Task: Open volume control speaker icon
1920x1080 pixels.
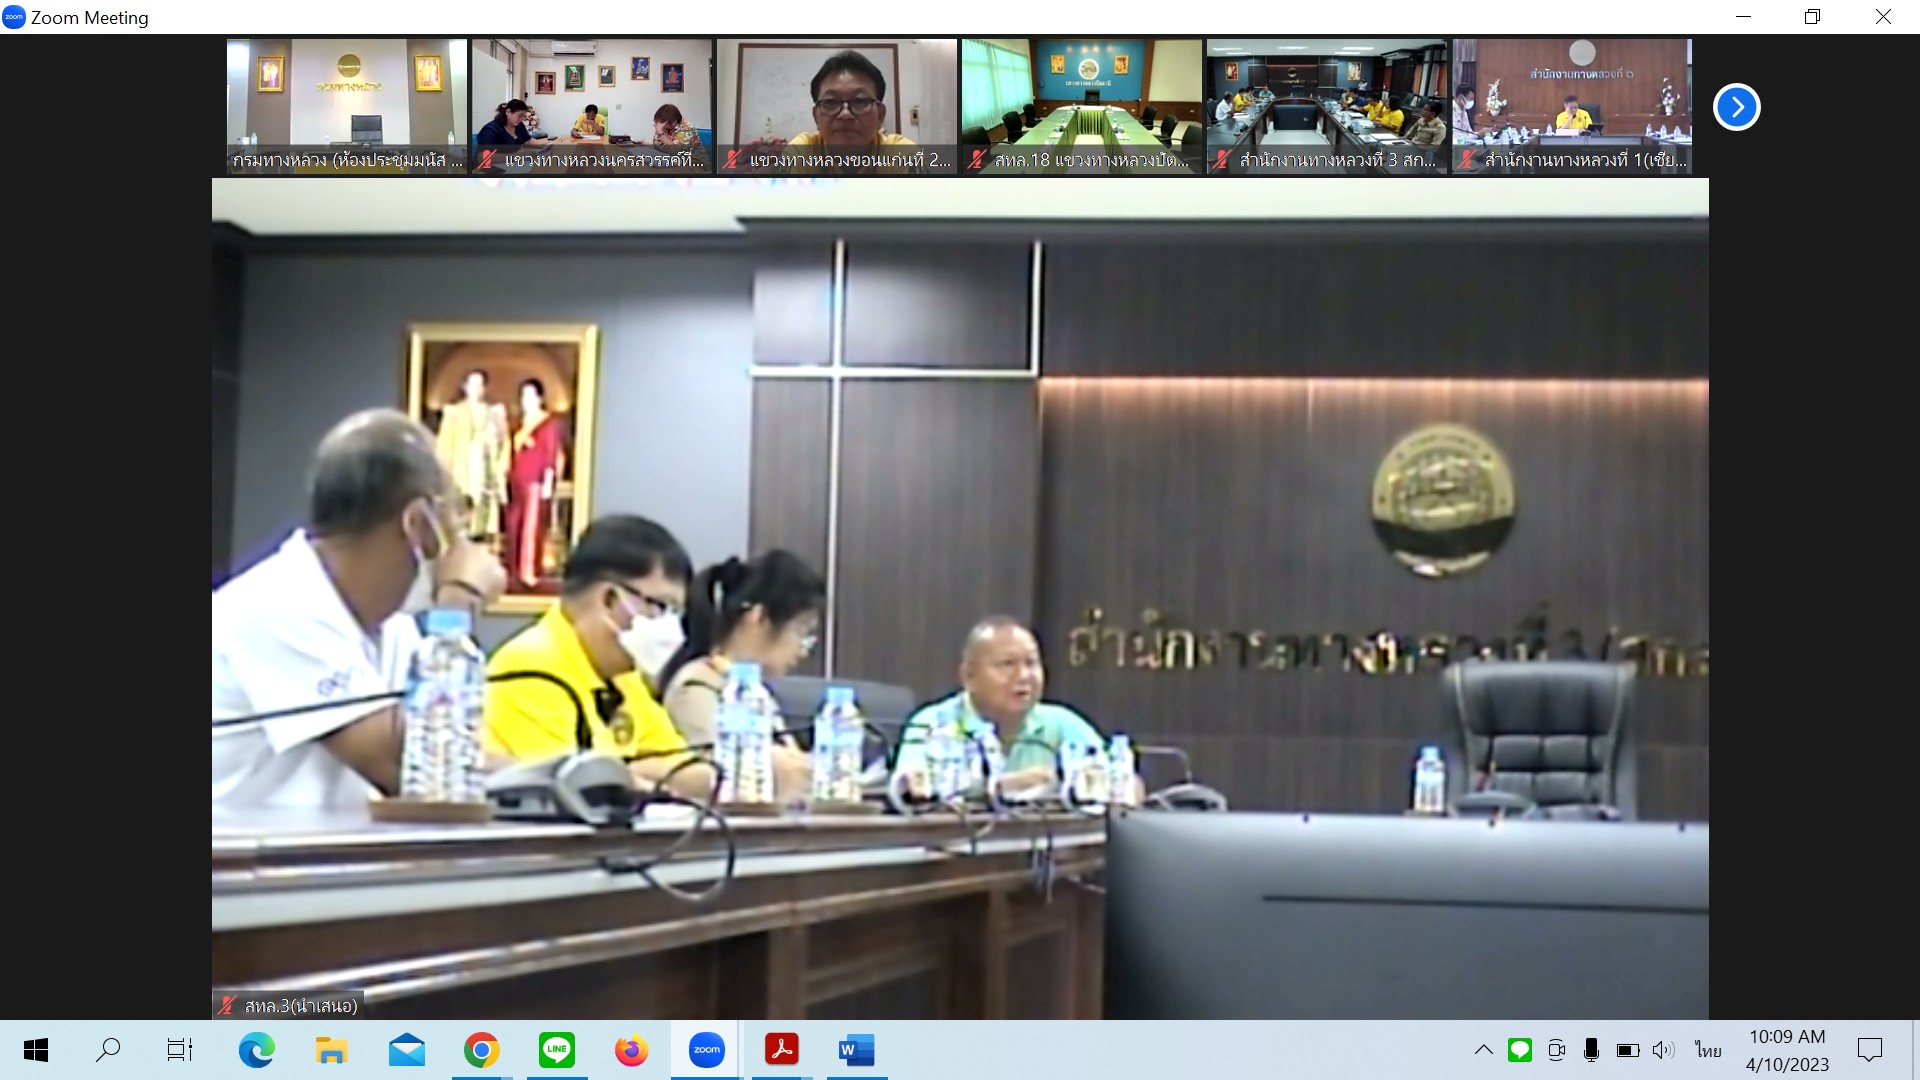Action: click(1663, 1050)
